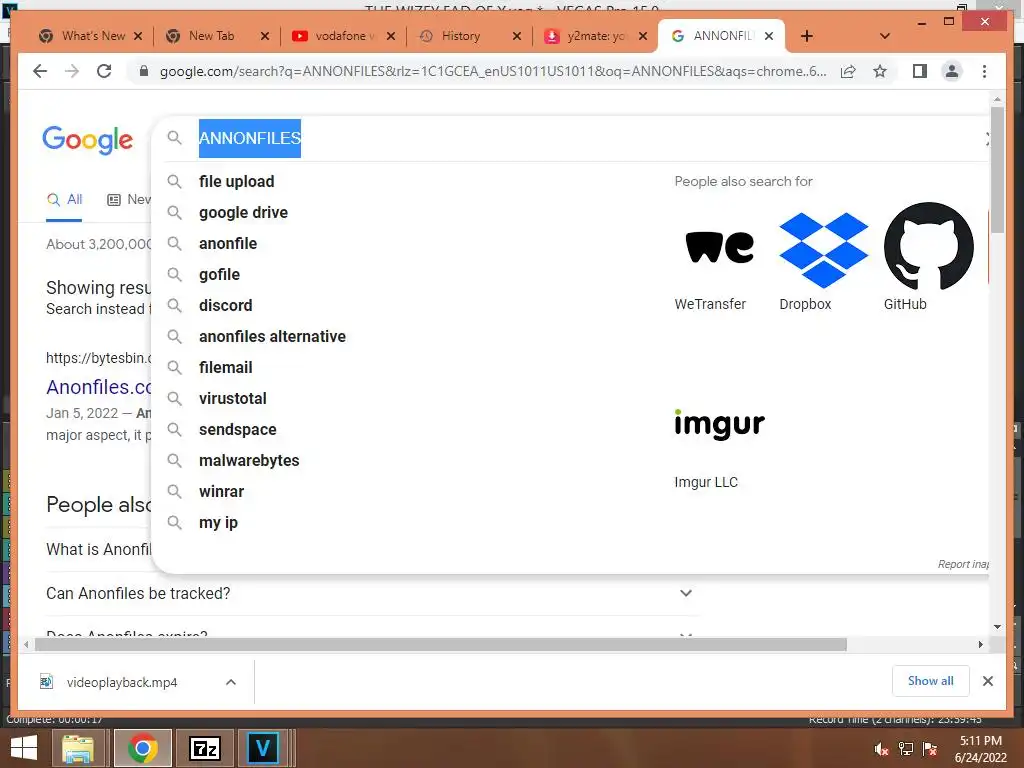This screenshot has height=768, width=1024.
Task: Open the Anonfiles.com search result link
Action: 99,387
